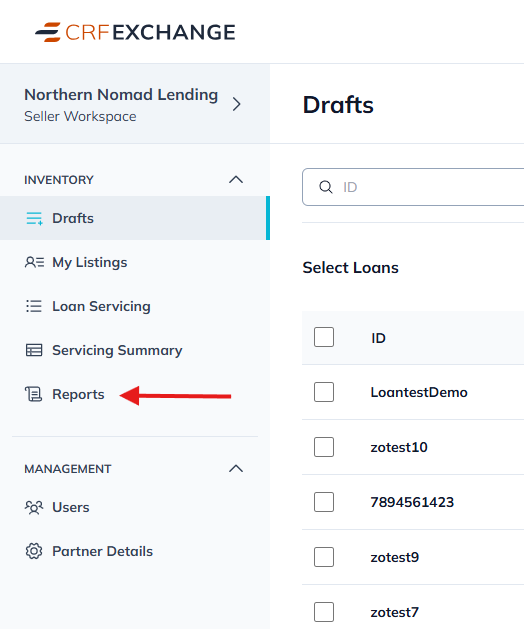Click the Loan Servicing list icon
Viewport: 524px width, 629px height.
tap(34, 306)
